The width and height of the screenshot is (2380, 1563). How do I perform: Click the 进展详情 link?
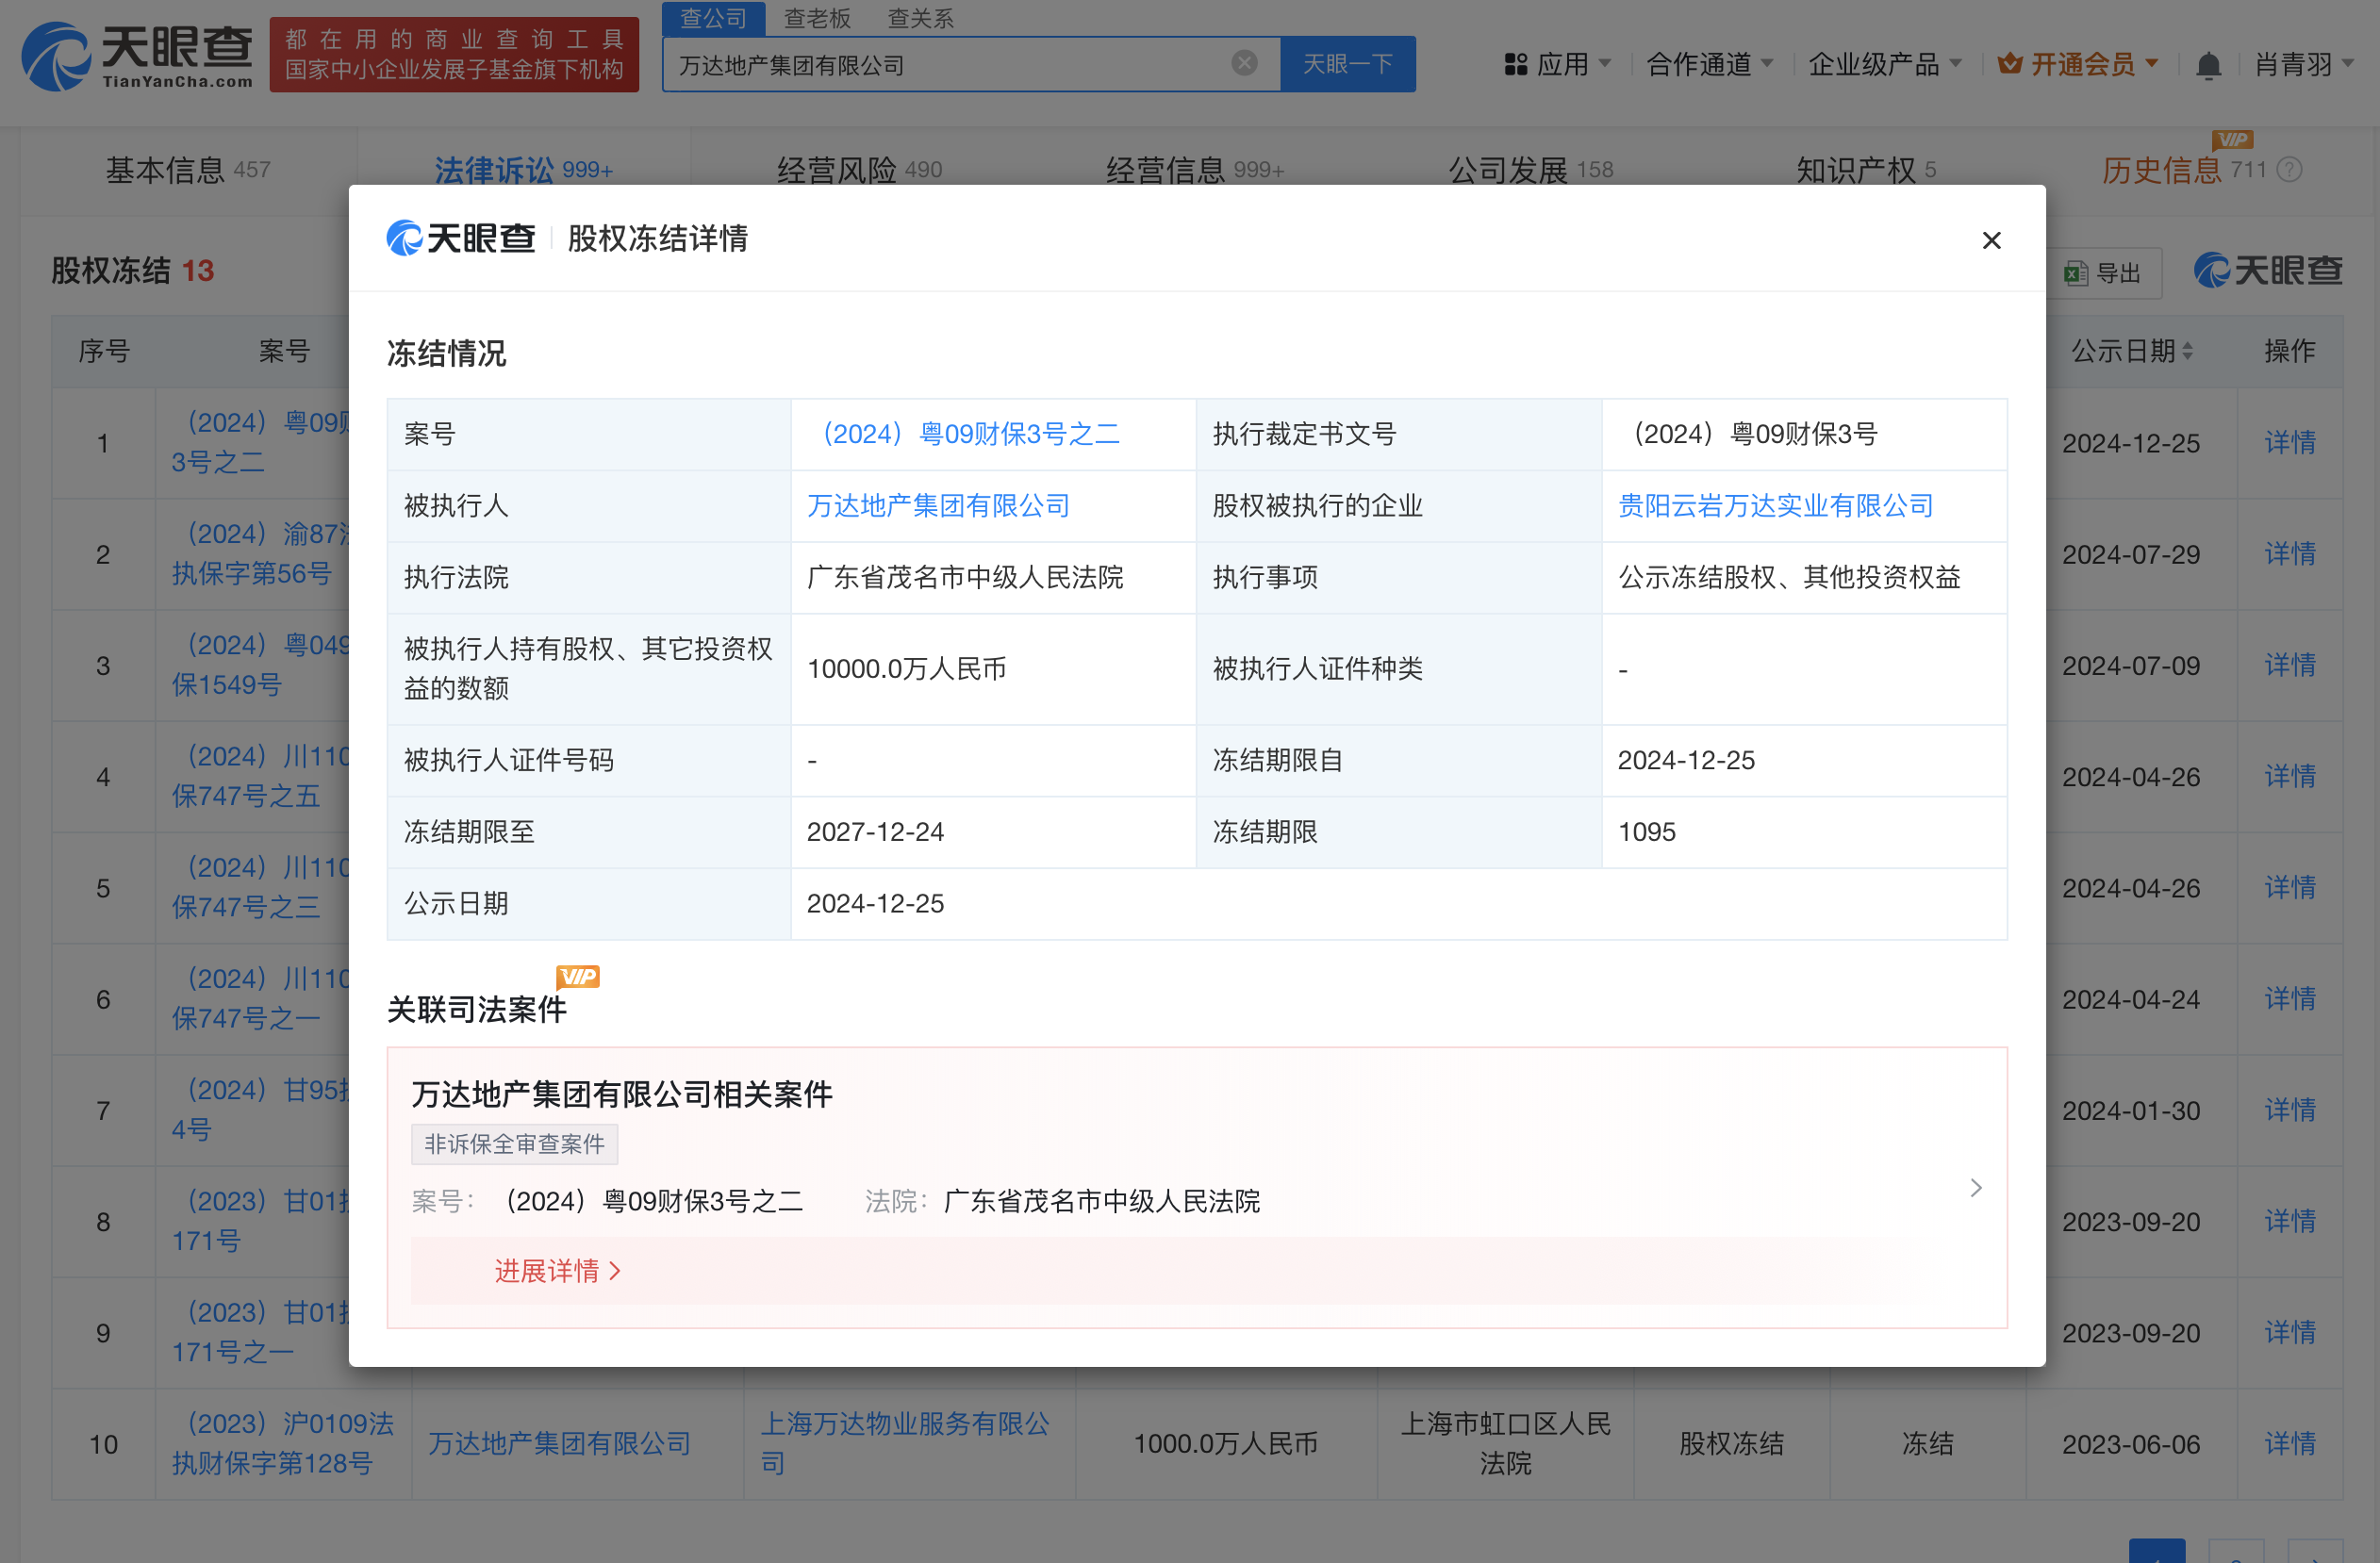point(558,1271)
